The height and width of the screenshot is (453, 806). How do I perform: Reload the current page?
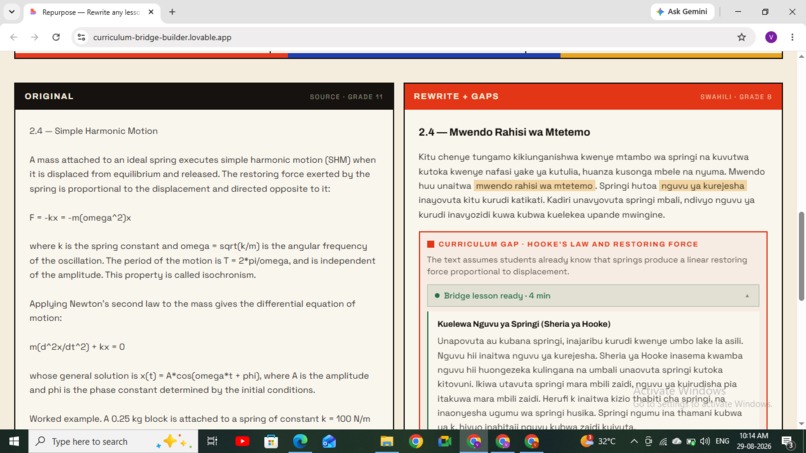[56, 37]
